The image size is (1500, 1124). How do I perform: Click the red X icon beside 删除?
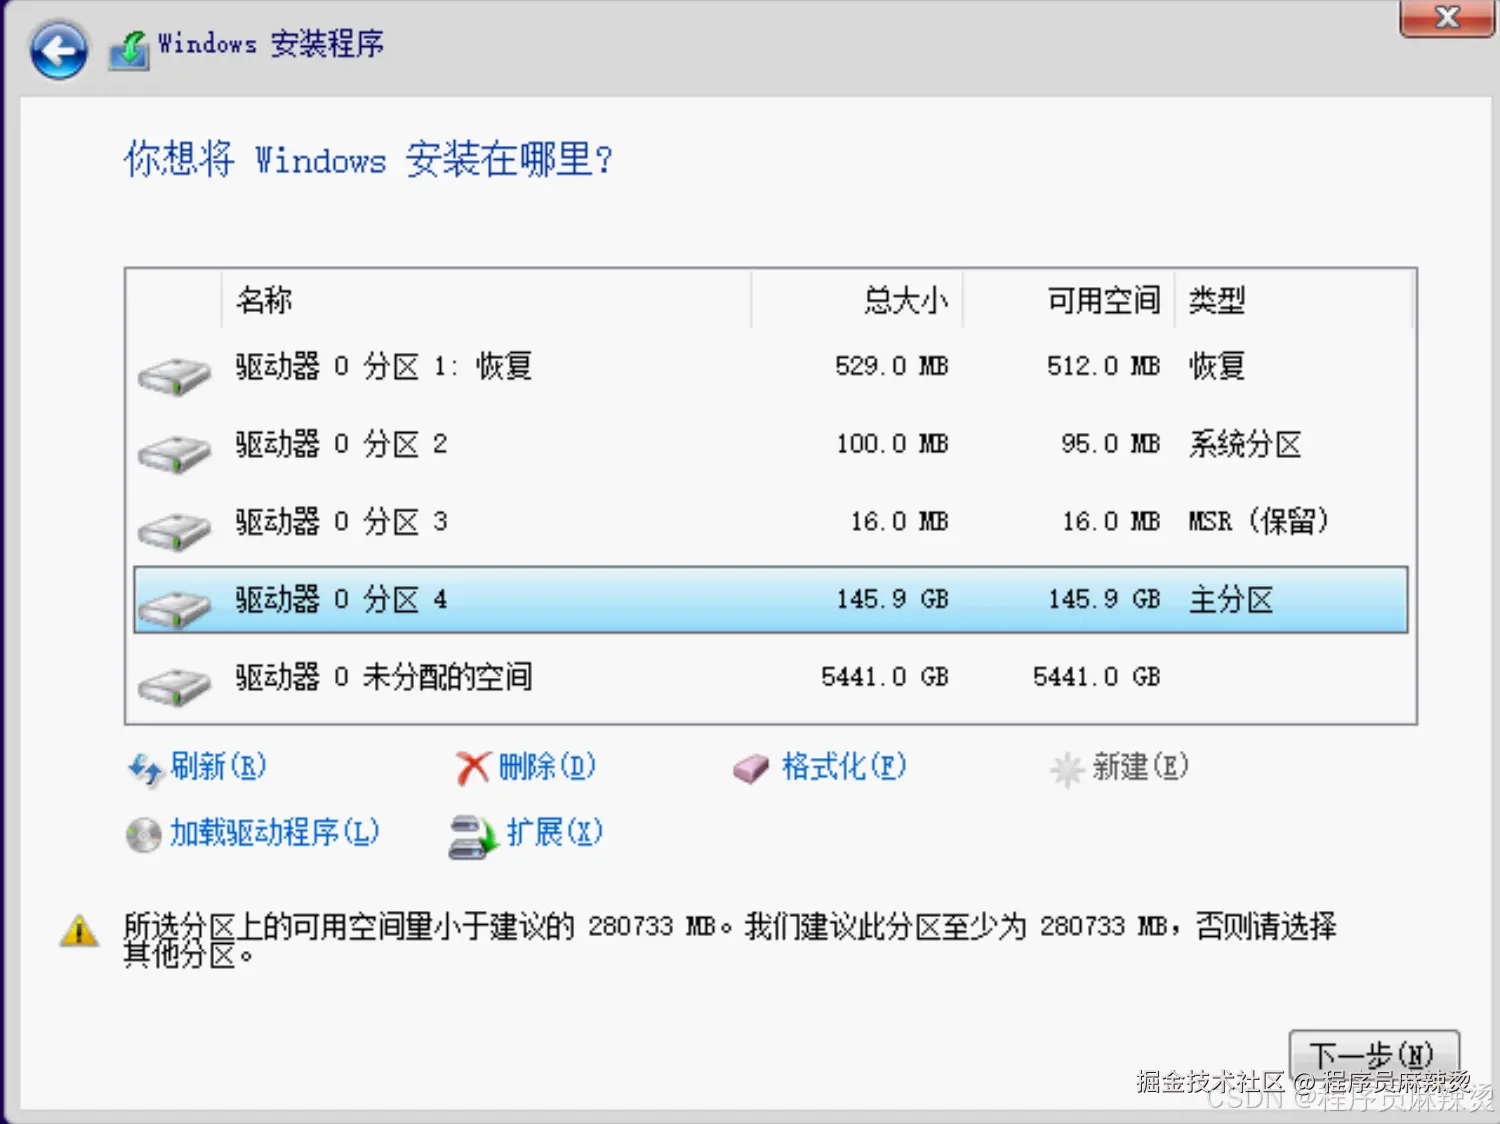tap(472, 768)
